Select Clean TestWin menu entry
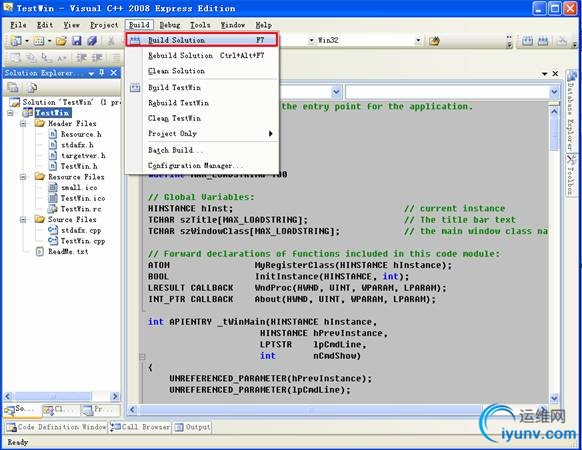The width and height of the screenshot is (582, 450). (x=202, y=118)
